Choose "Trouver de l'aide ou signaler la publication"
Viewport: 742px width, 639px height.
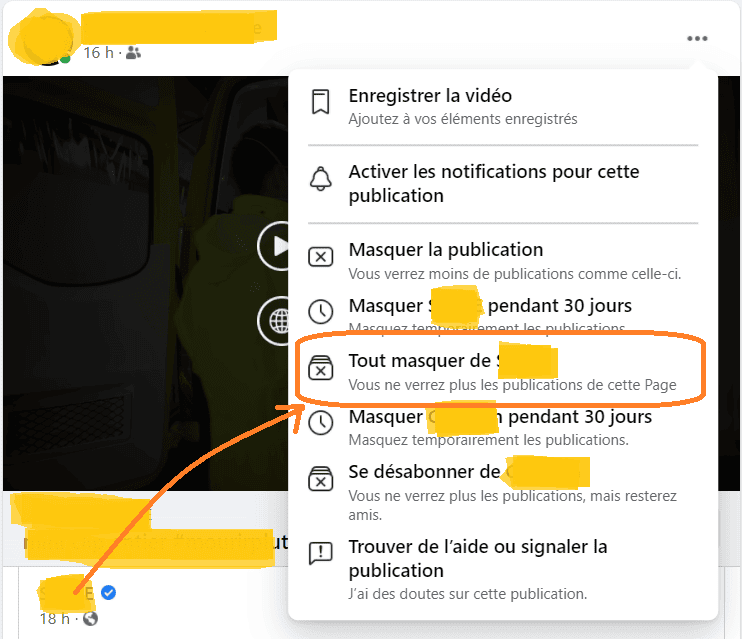tap(478, 558)
